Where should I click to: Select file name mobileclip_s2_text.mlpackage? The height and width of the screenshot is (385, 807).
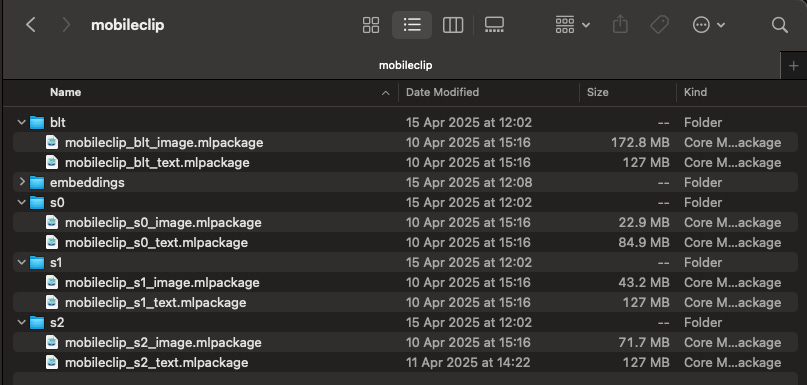[x=156, y=362]
